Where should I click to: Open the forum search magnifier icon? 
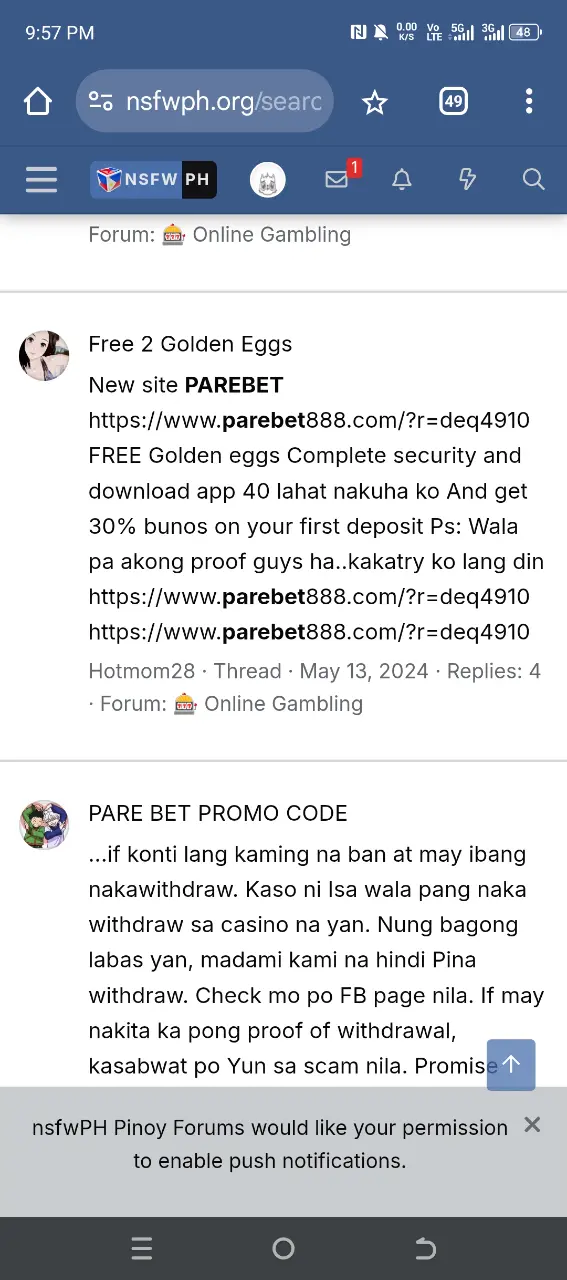coord(533,180)
